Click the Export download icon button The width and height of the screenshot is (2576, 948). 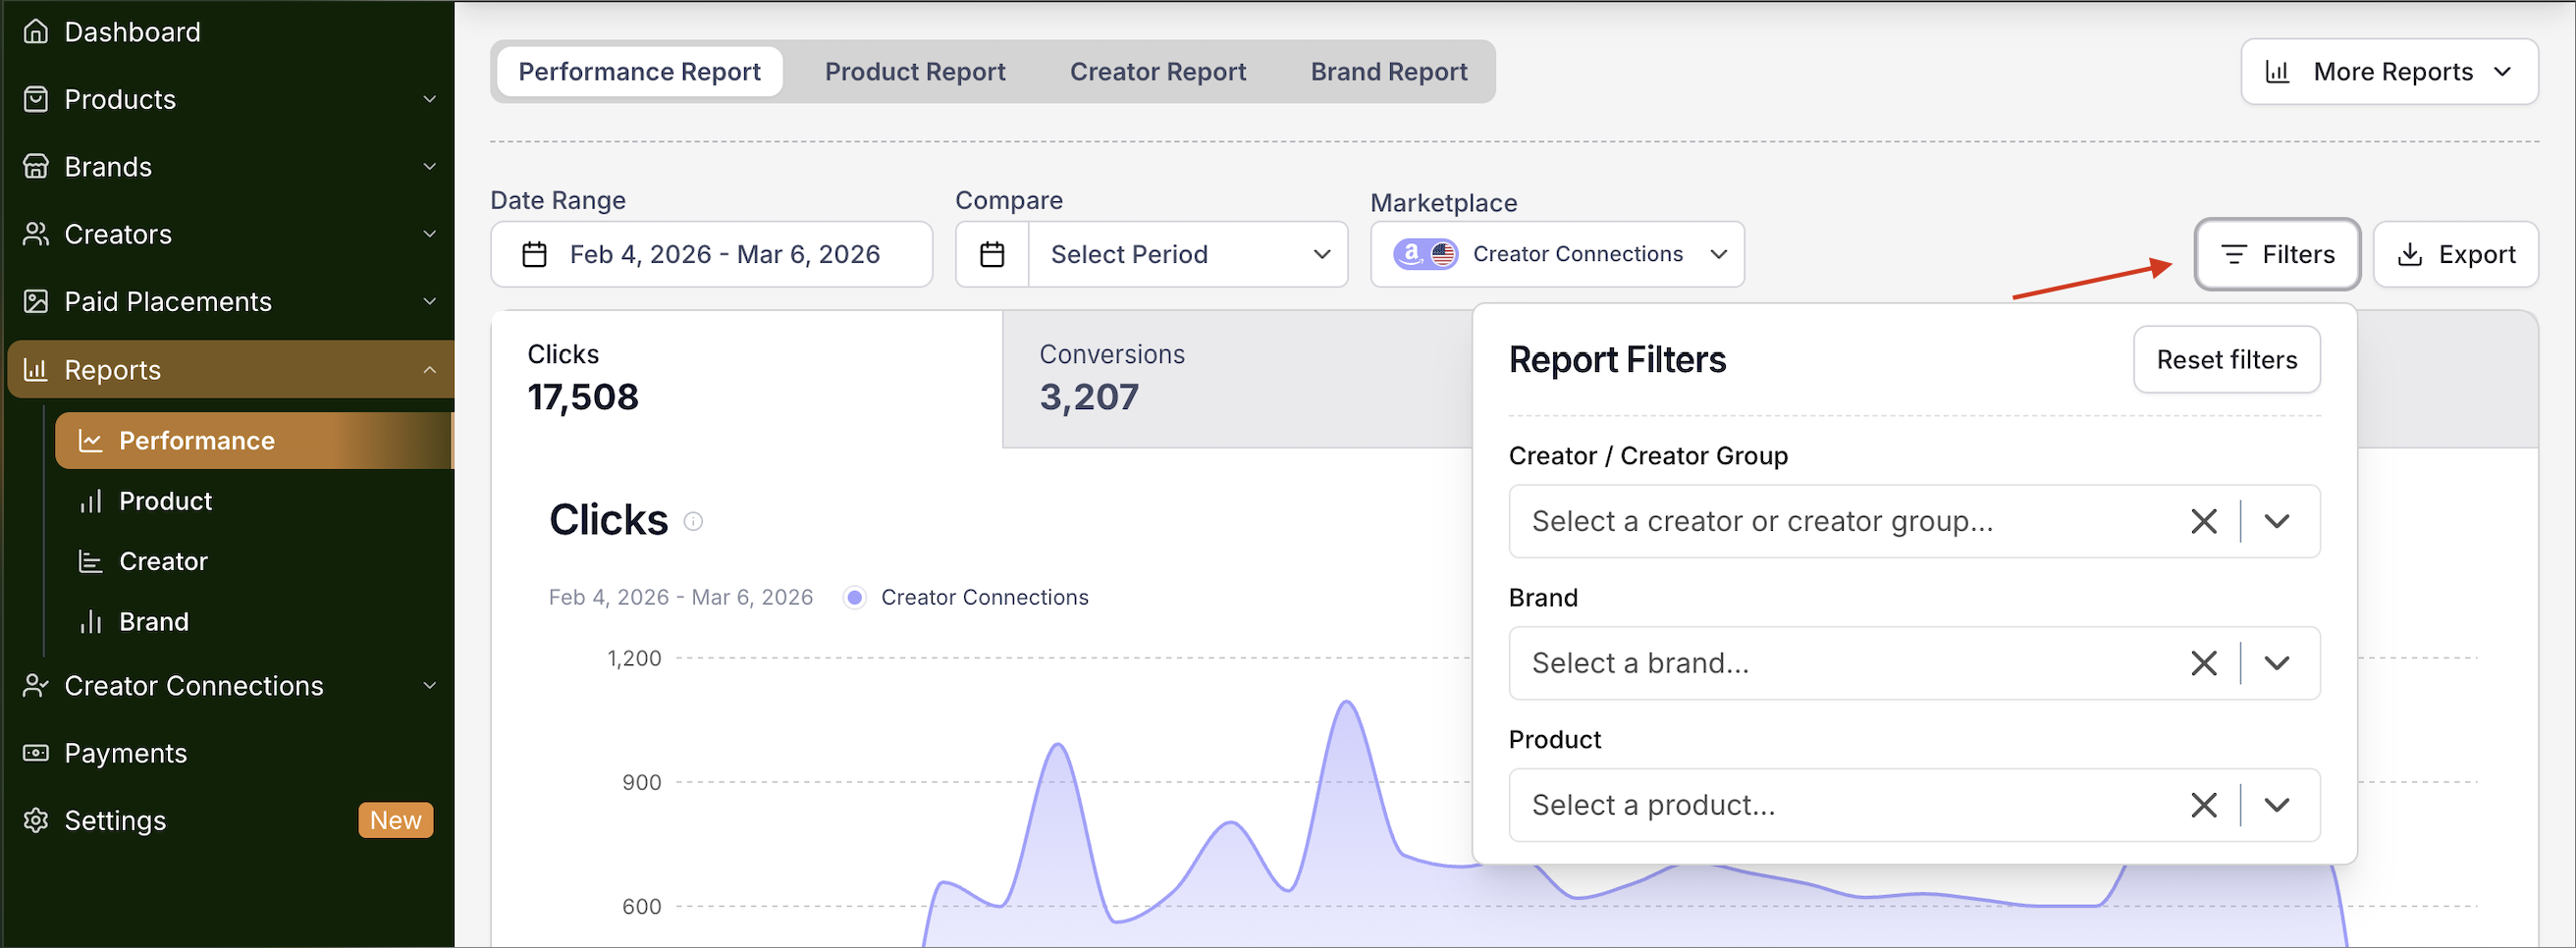[2455, 255]
